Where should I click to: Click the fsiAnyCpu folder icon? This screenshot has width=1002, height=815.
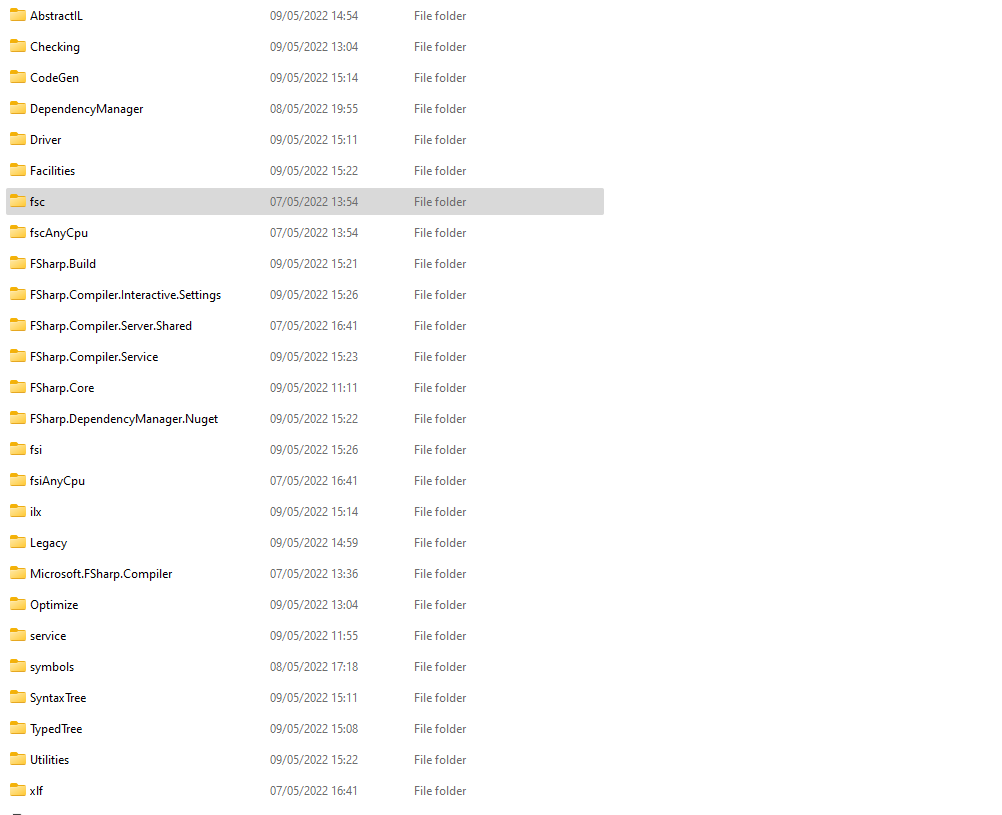coord(18,480)
